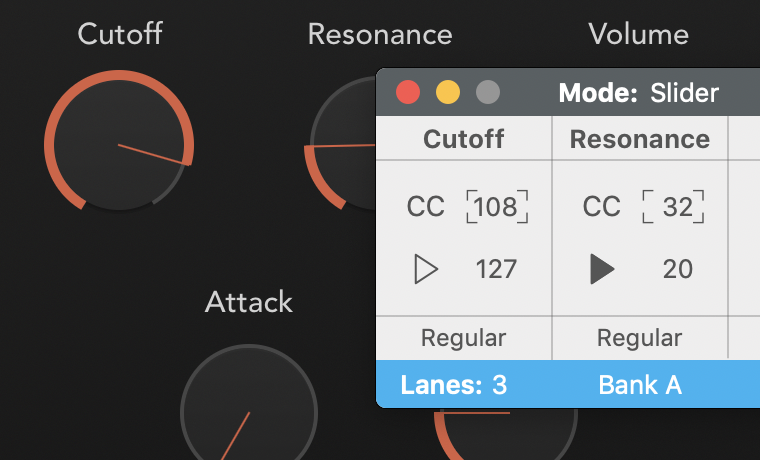This screenshot has width=760, height=460.
Task: Click the value 20 in Resonance lane
Action: (678, 269)
